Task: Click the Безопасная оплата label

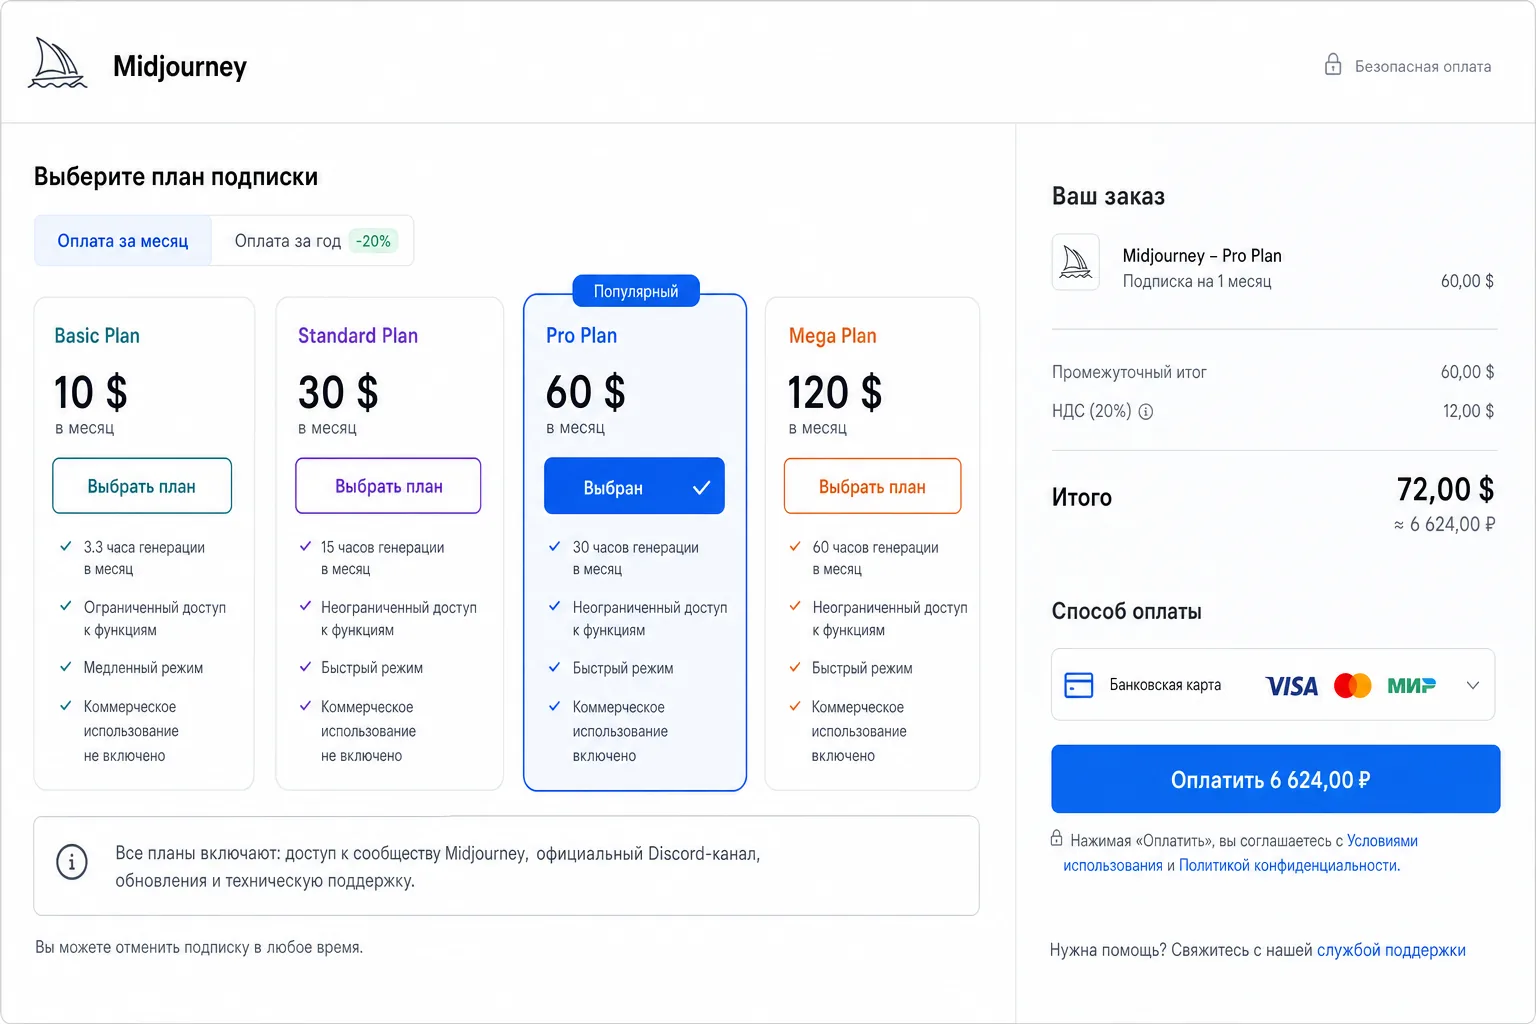Action: click(x=1423, y=66)
